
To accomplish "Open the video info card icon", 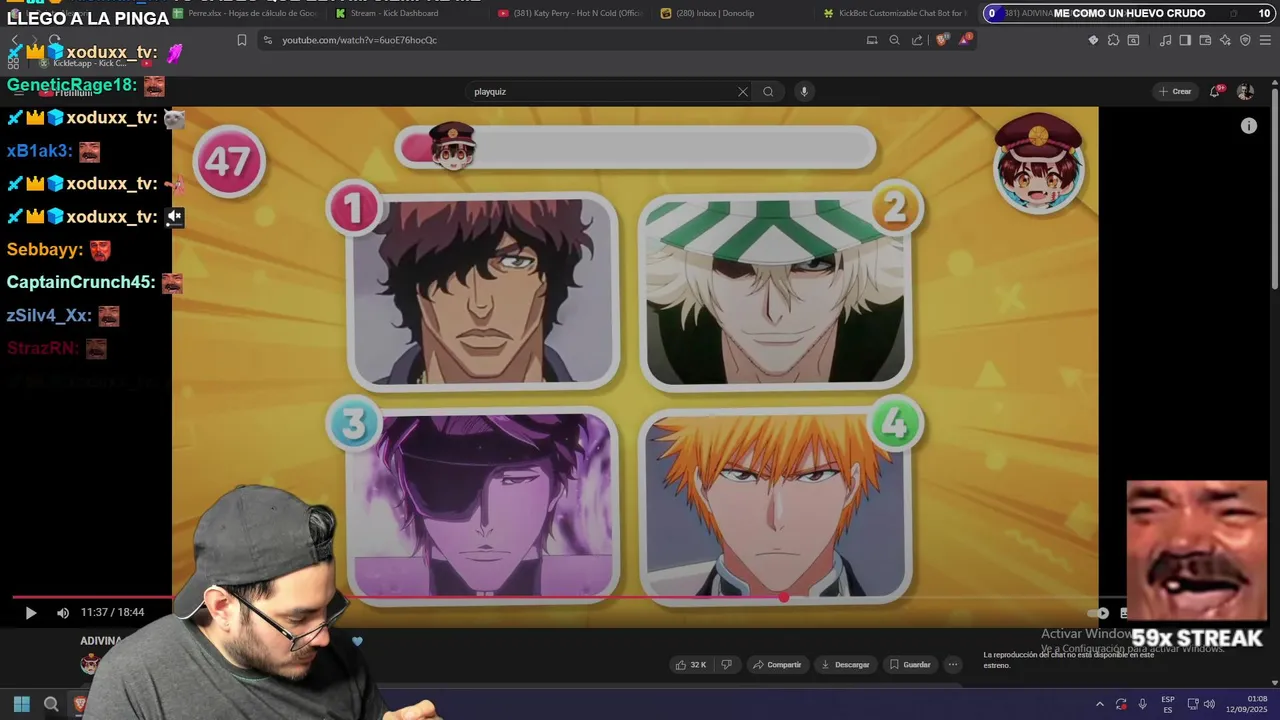I will coord(1248,126).
